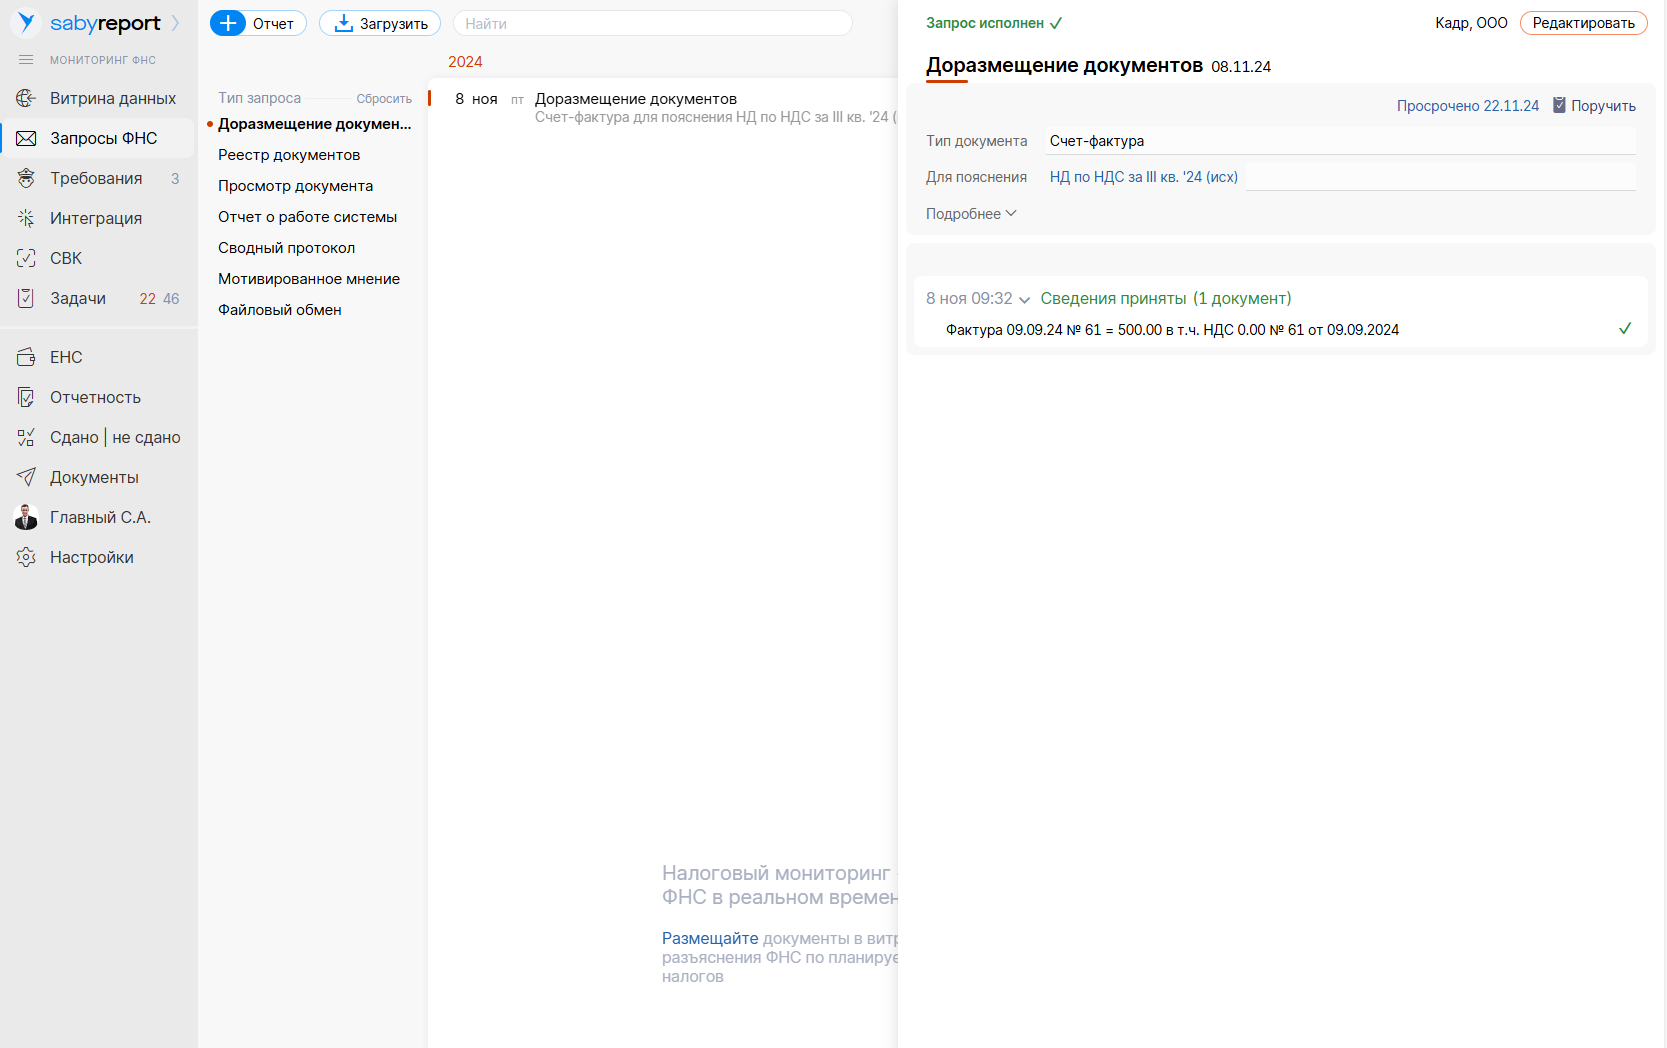Click the download icon in Загрузить button
The image size is (1667, 1048).
(x=343, y=23)
